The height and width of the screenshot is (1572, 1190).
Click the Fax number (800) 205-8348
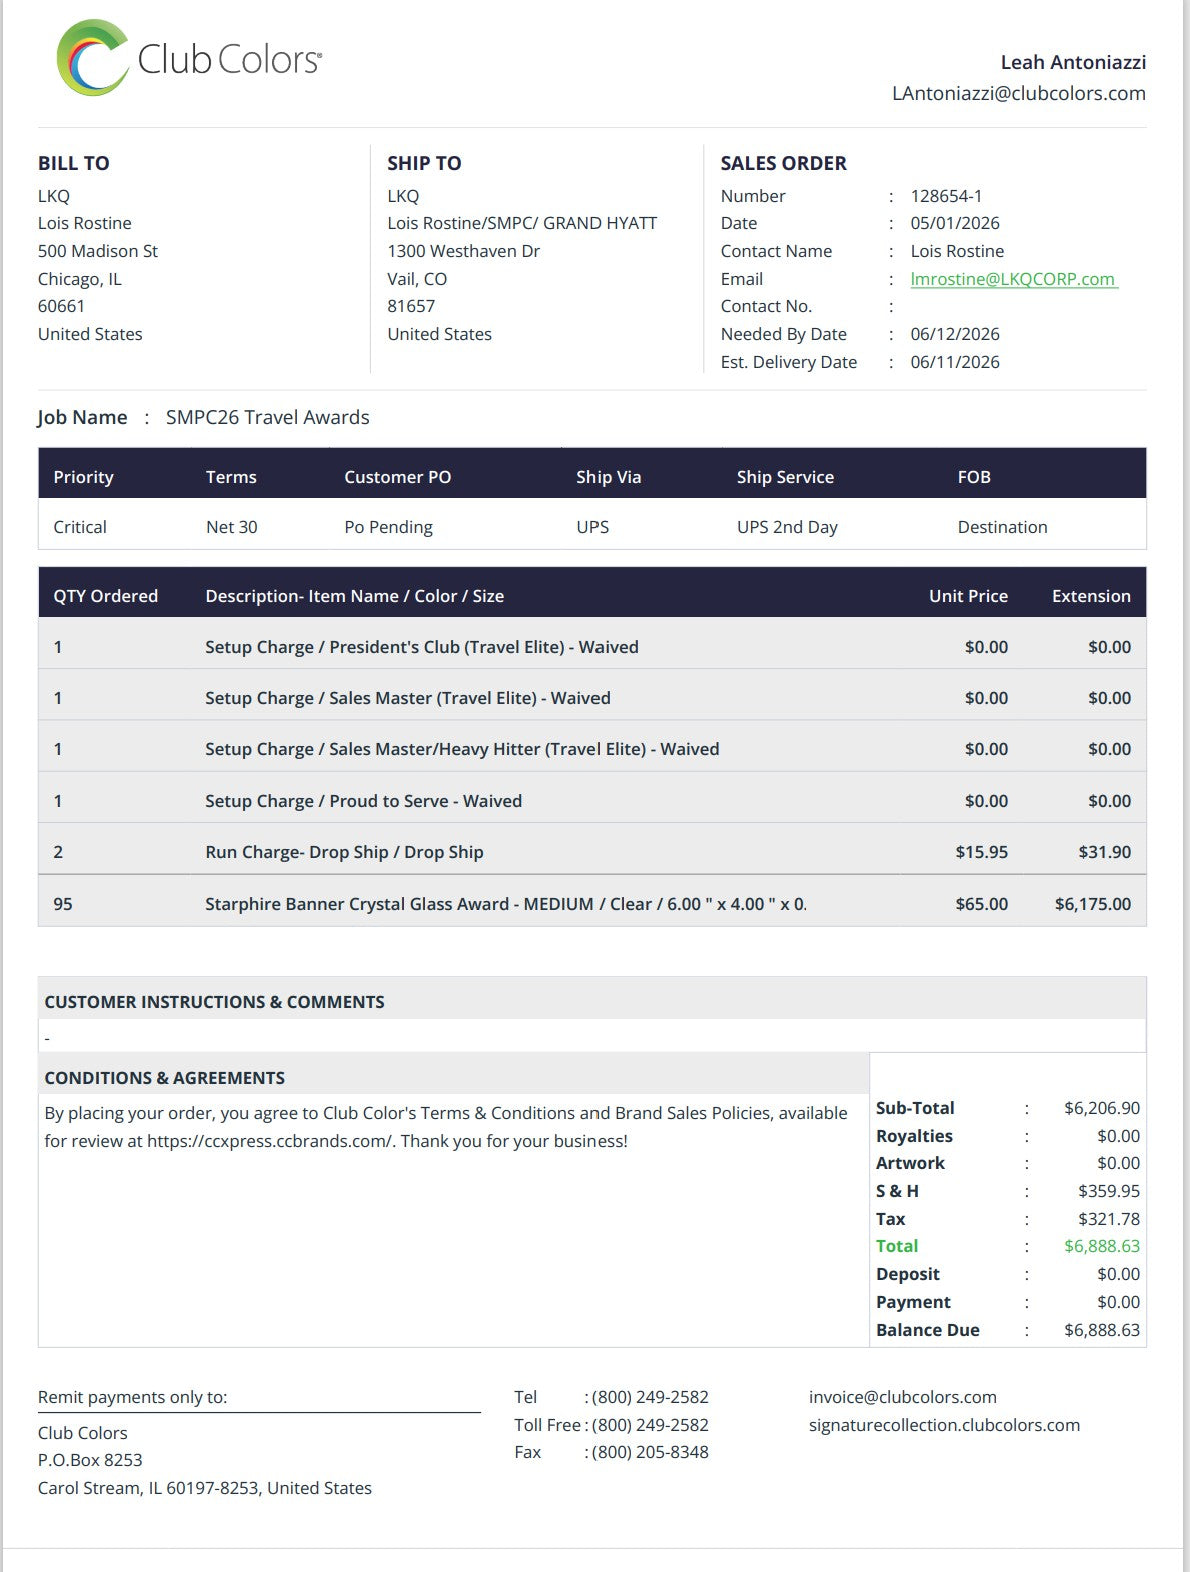(650, 1452)
